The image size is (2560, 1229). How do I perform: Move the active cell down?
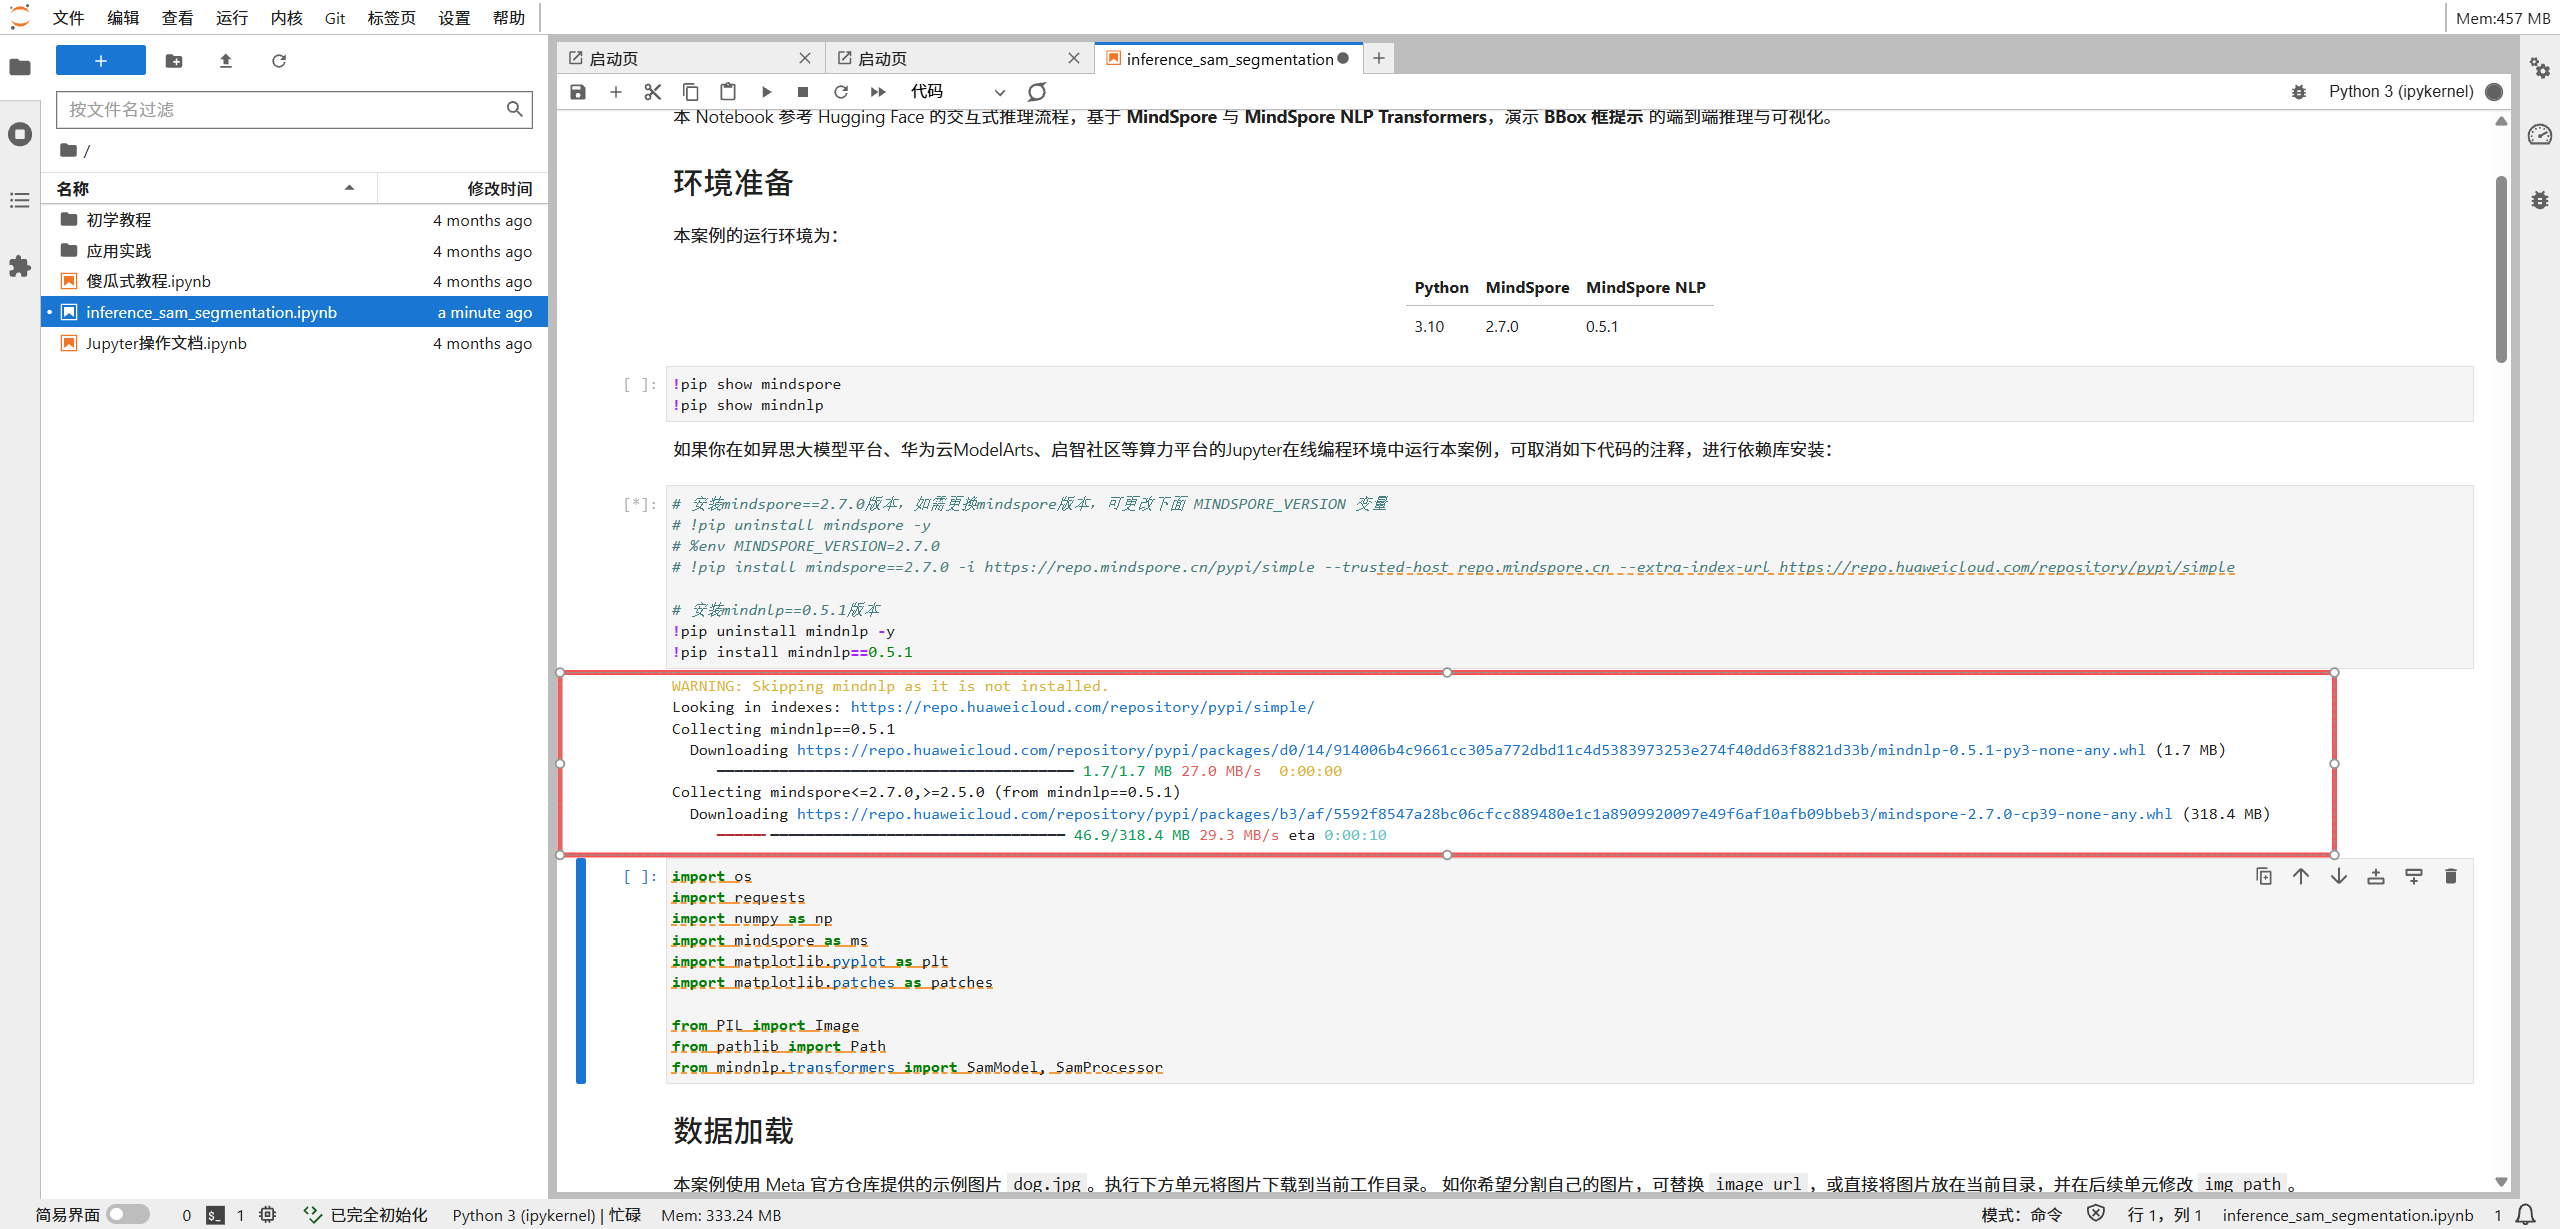point(2339,877)
